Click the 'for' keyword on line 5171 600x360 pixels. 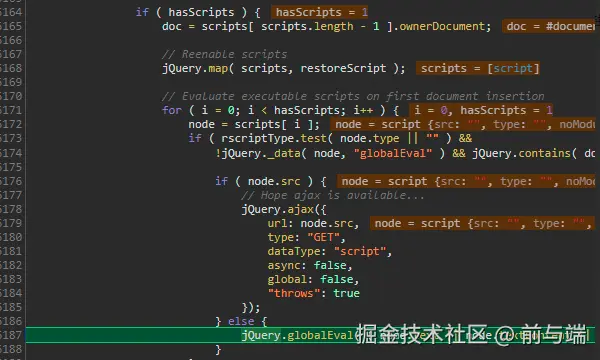tap(172, 110)
